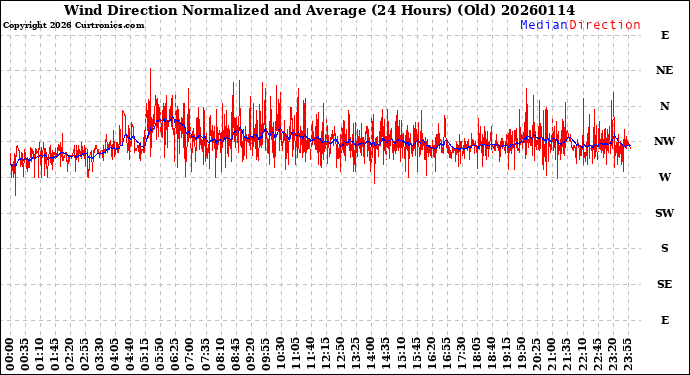
Task: Click the 'Copyright 2026 Curtronics.com' text
Action: click(x=73, y=26)
